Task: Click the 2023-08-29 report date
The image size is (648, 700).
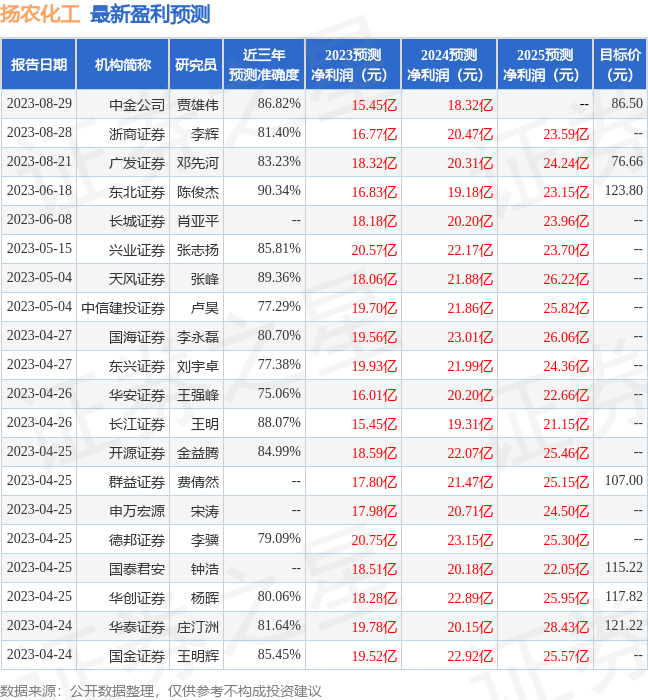Action: pos(39,104)
